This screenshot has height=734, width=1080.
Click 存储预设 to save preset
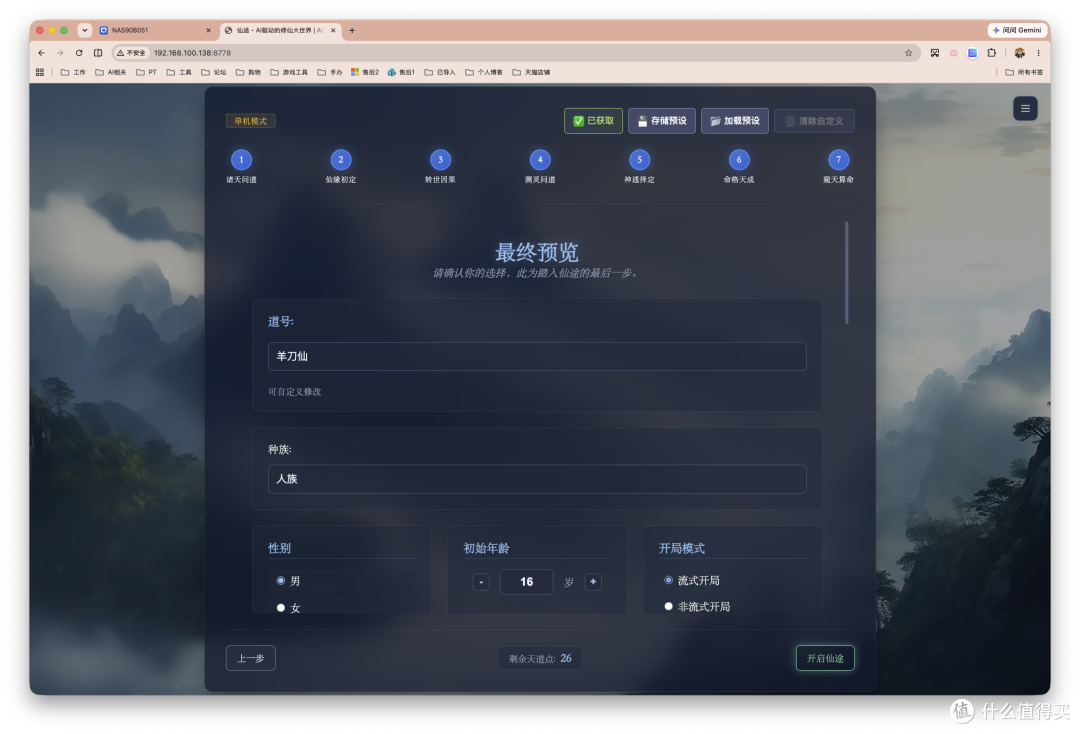tap(661, 121)
